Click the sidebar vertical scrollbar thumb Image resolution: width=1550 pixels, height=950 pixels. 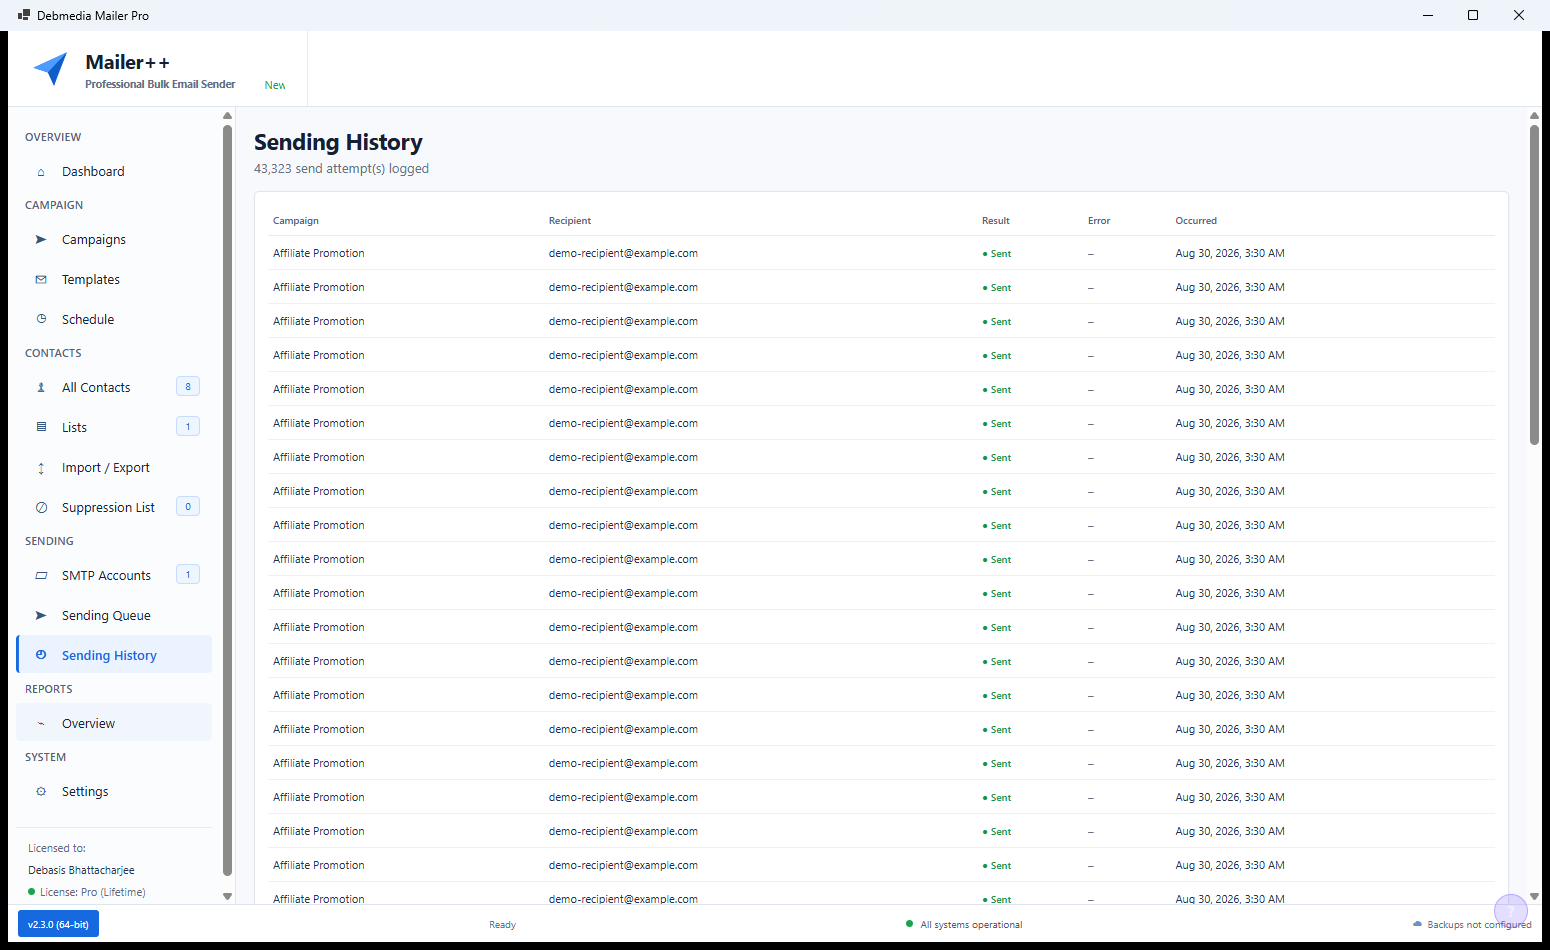(x=227, y=500)
